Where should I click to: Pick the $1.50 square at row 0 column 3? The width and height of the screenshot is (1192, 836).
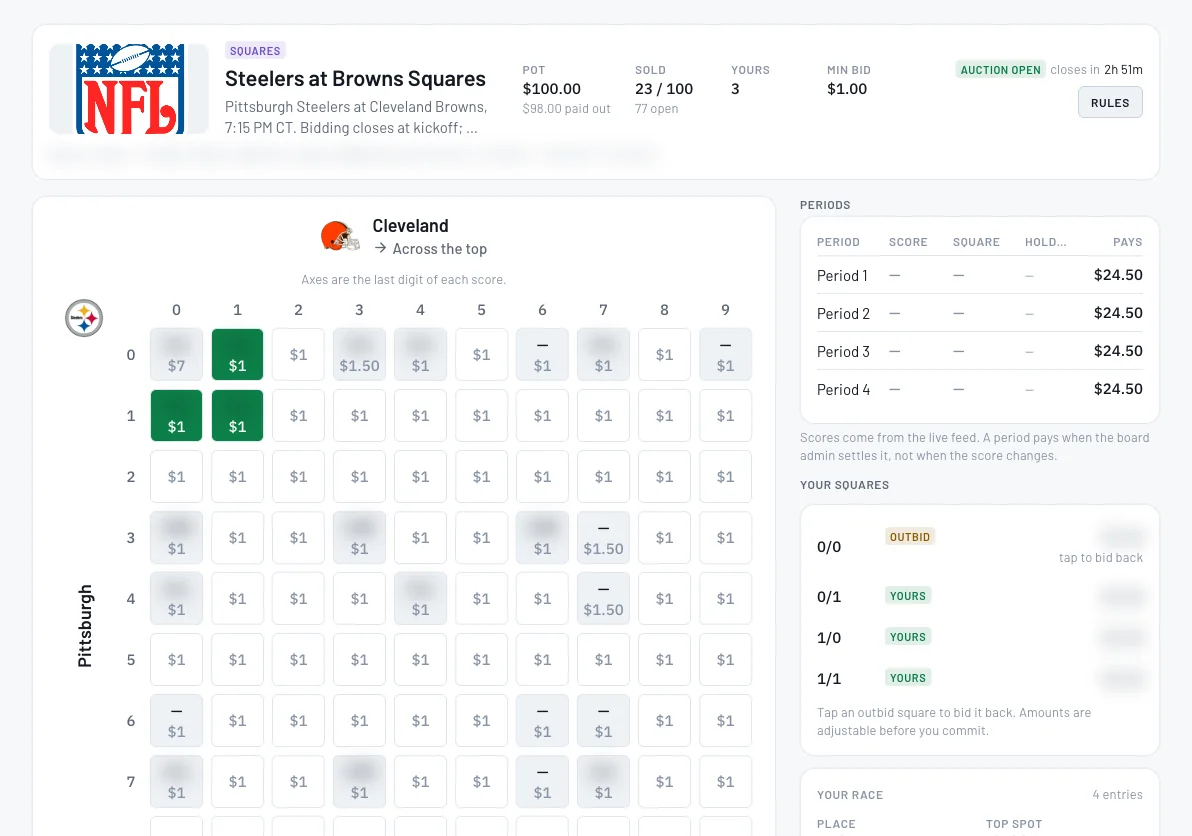360,354
